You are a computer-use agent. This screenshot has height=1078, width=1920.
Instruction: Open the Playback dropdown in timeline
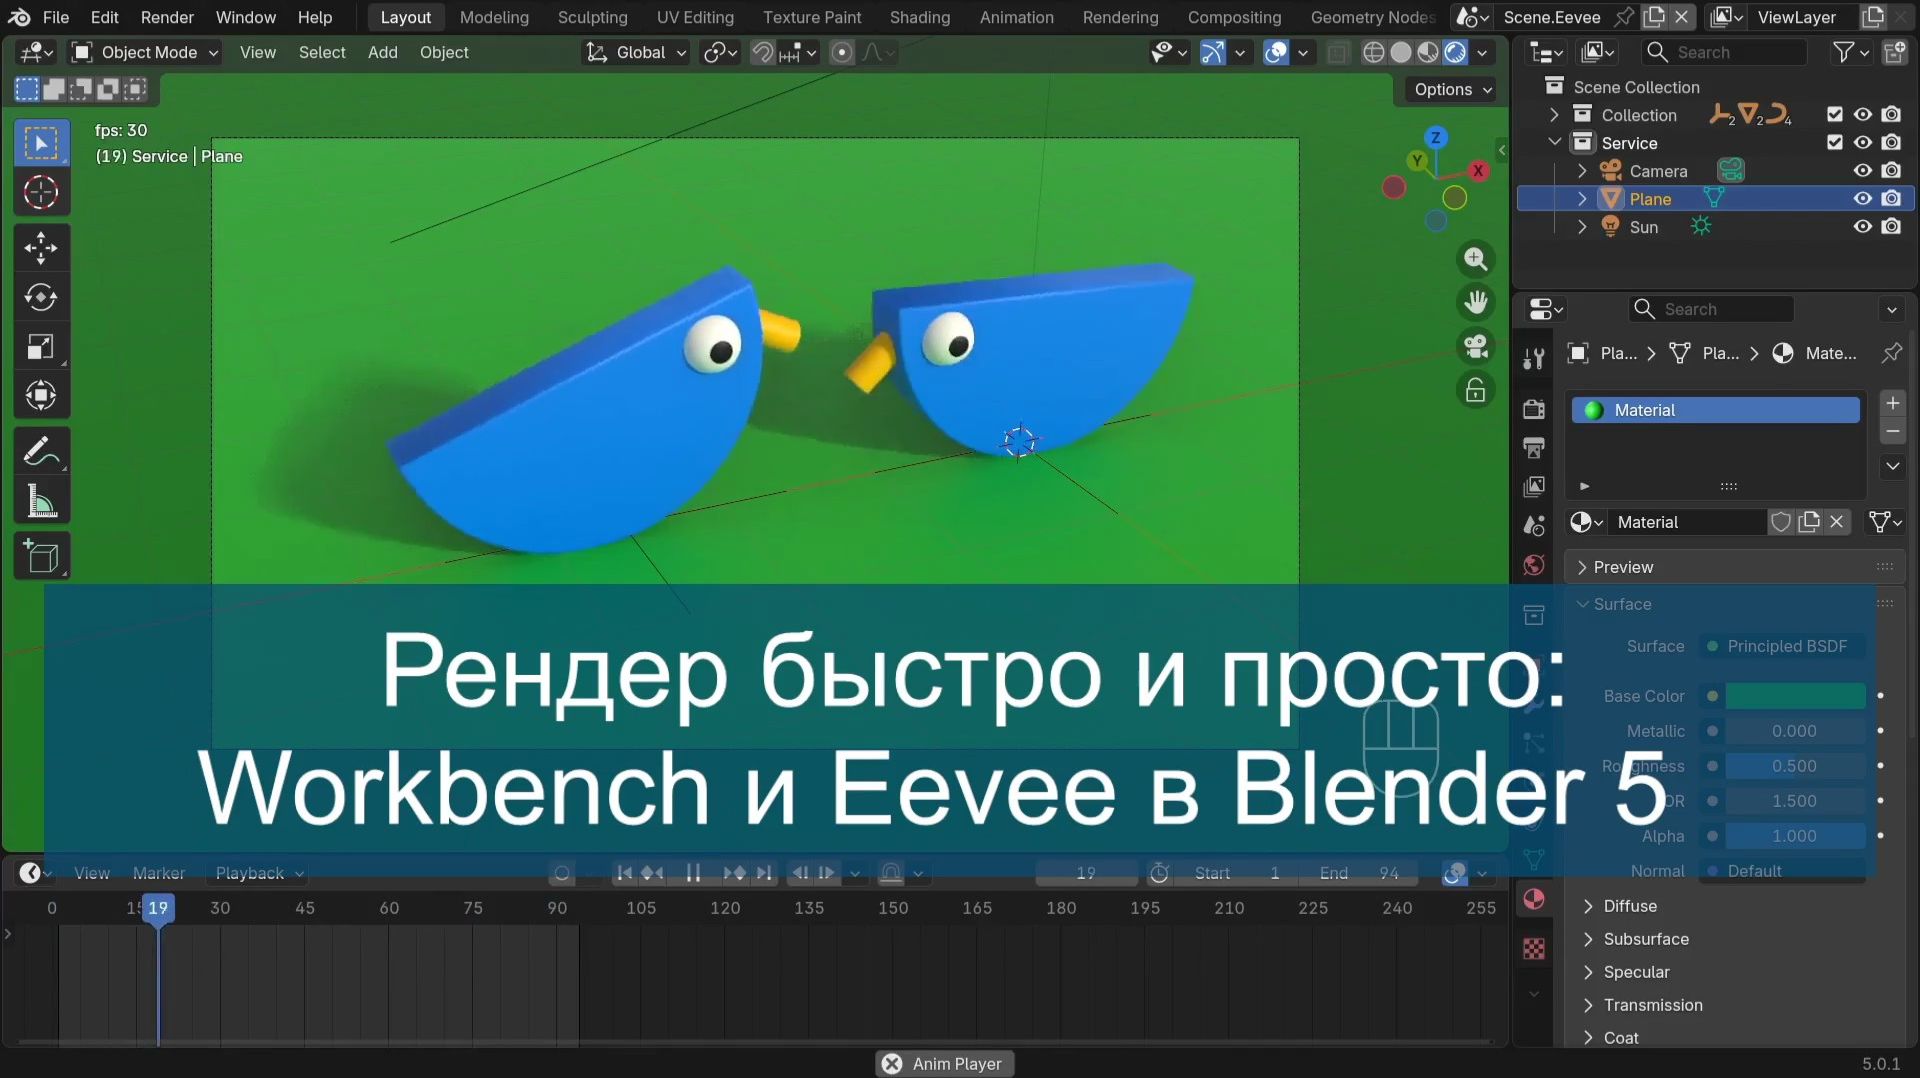click(259, 873)
